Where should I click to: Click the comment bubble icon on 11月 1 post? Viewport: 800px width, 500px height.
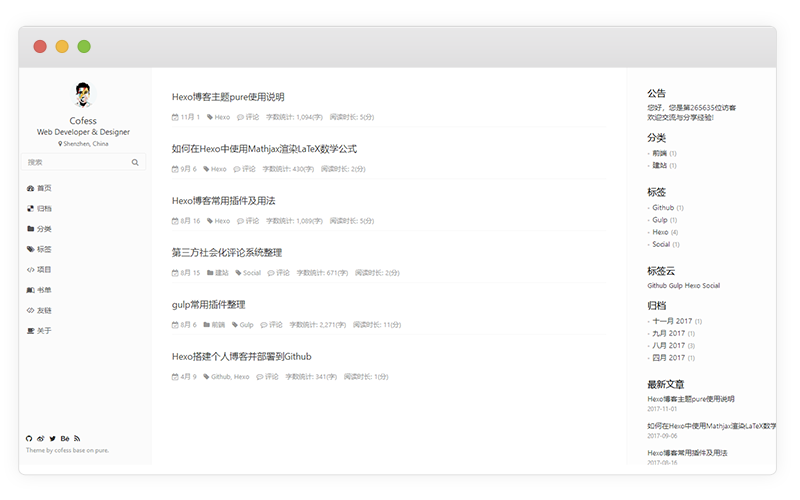click(x=240, y=117)
